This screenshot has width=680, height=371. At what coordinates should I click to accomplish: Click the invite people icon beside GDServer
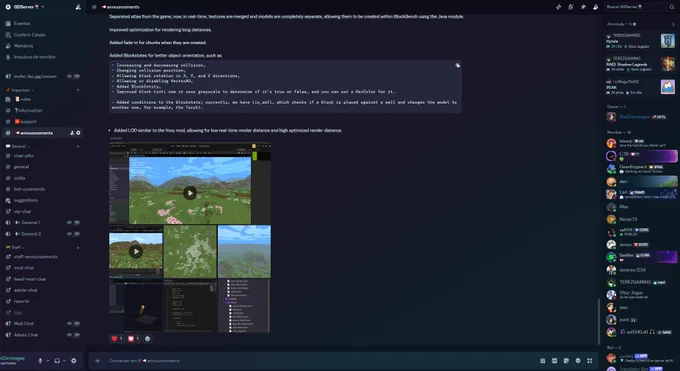click(78, 7)
